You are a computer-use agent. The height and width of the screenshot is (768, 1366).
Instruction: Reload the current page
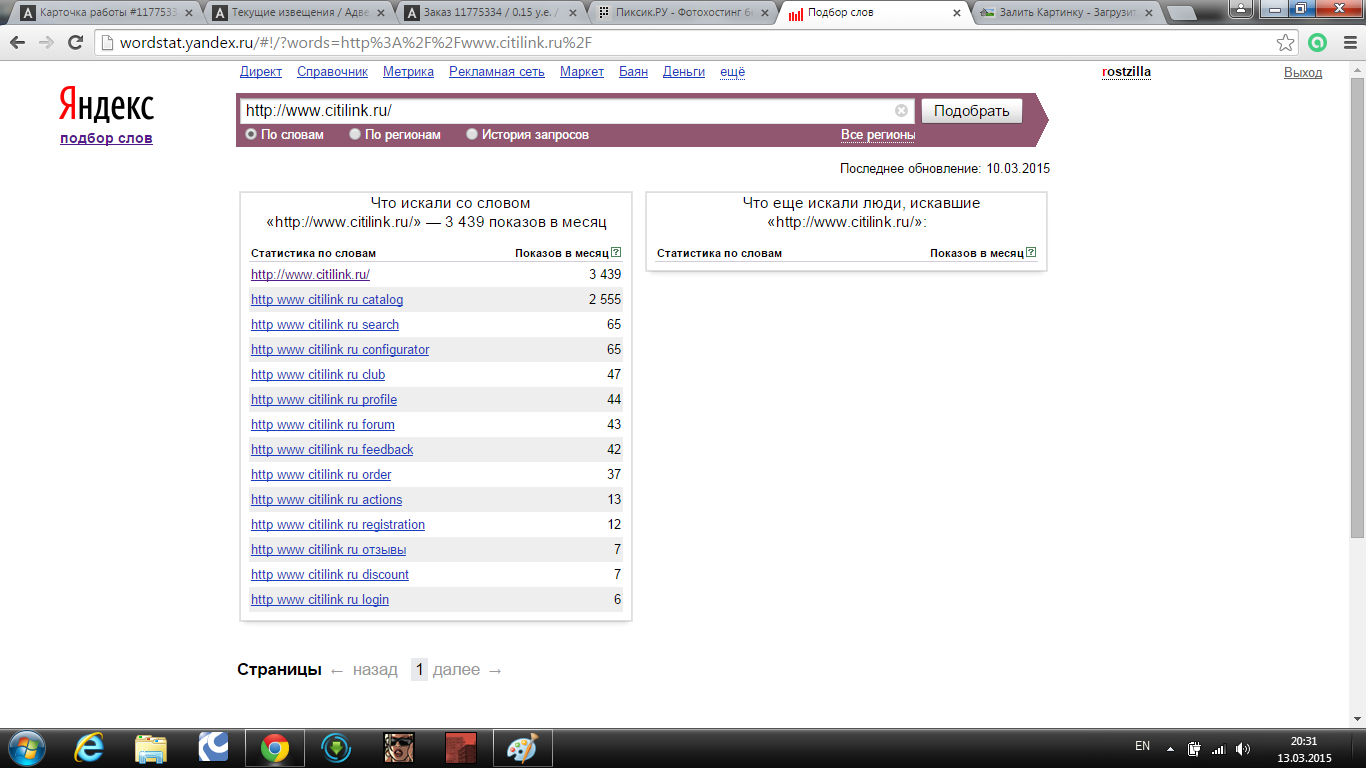tap(75, 43)
